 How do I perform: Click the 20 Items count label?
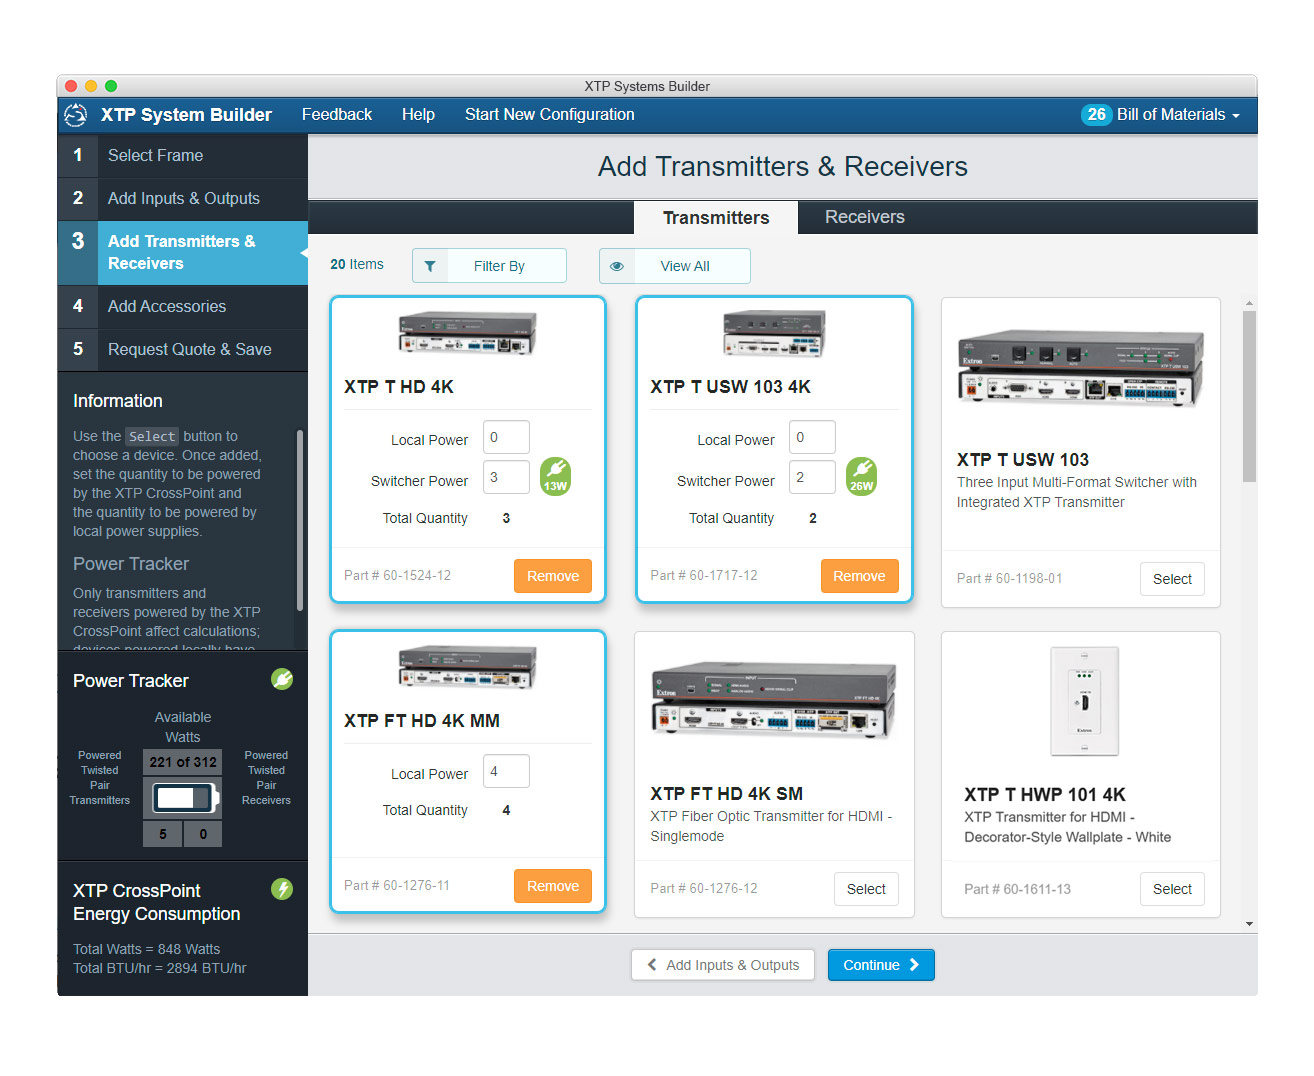[357, 264]
